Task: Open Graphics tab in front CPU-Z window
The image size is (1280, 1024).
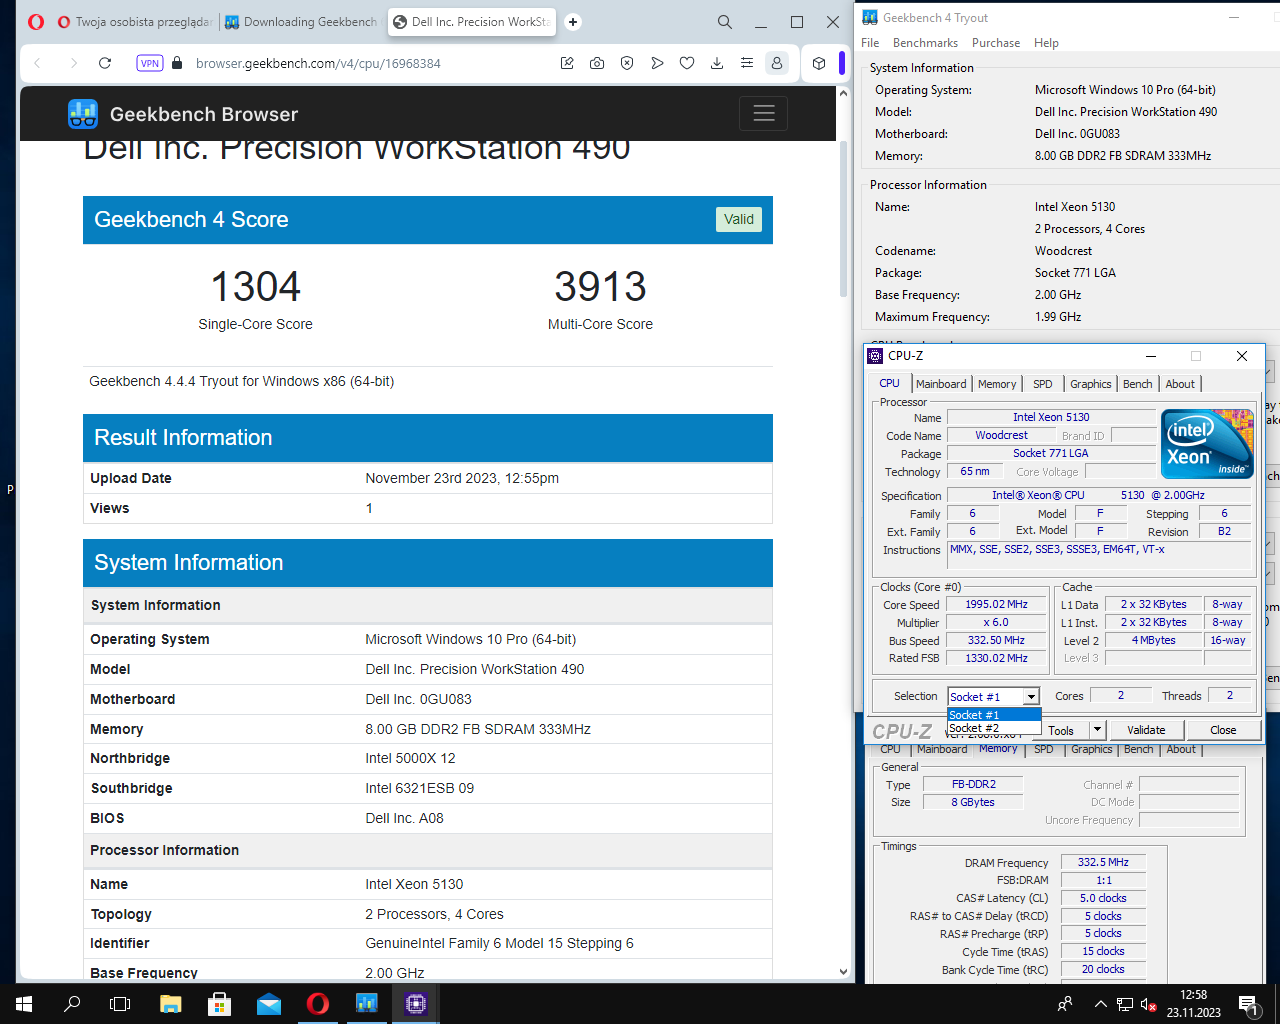Action: (1090, 384)
